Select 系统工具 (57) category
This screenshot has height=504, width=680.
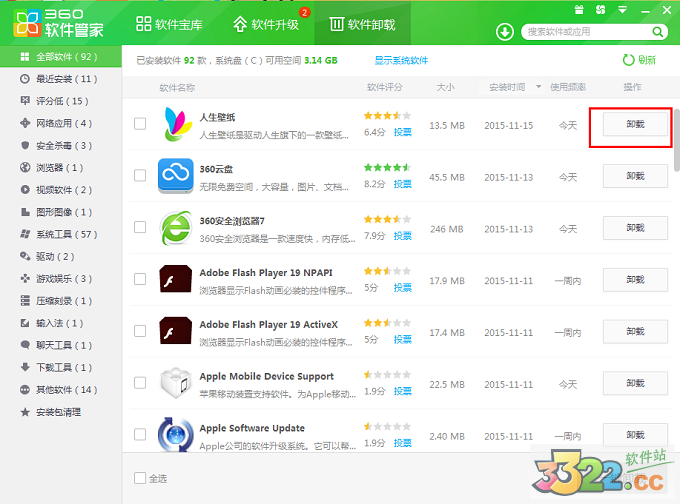(x=61, y=234)
